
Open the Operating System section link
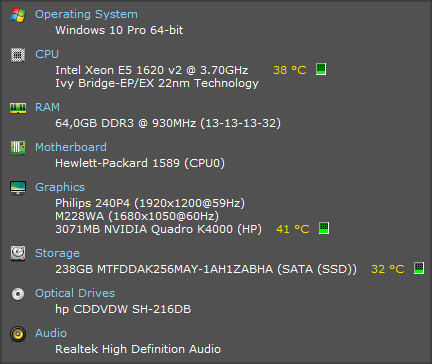point(86,14)
